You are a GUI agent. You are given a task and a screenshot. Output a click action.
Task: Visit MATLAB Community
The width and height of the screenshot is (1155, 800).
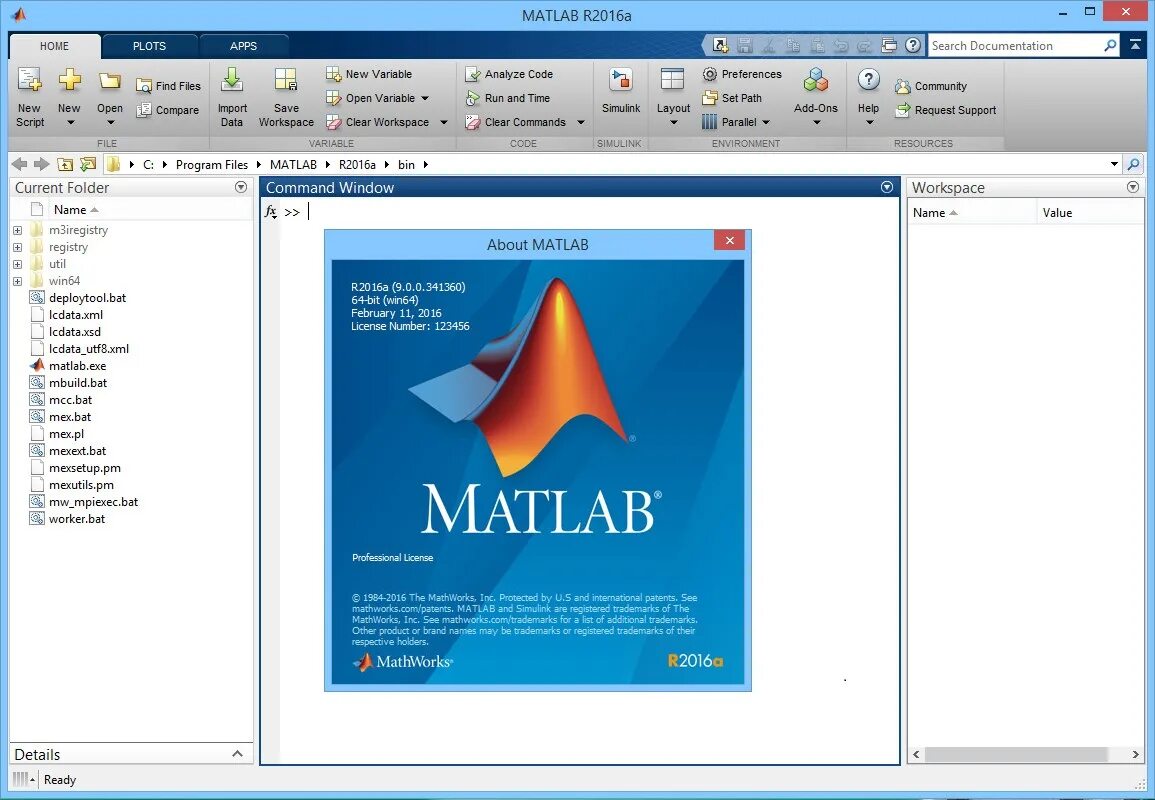click(x=930, y=86)
